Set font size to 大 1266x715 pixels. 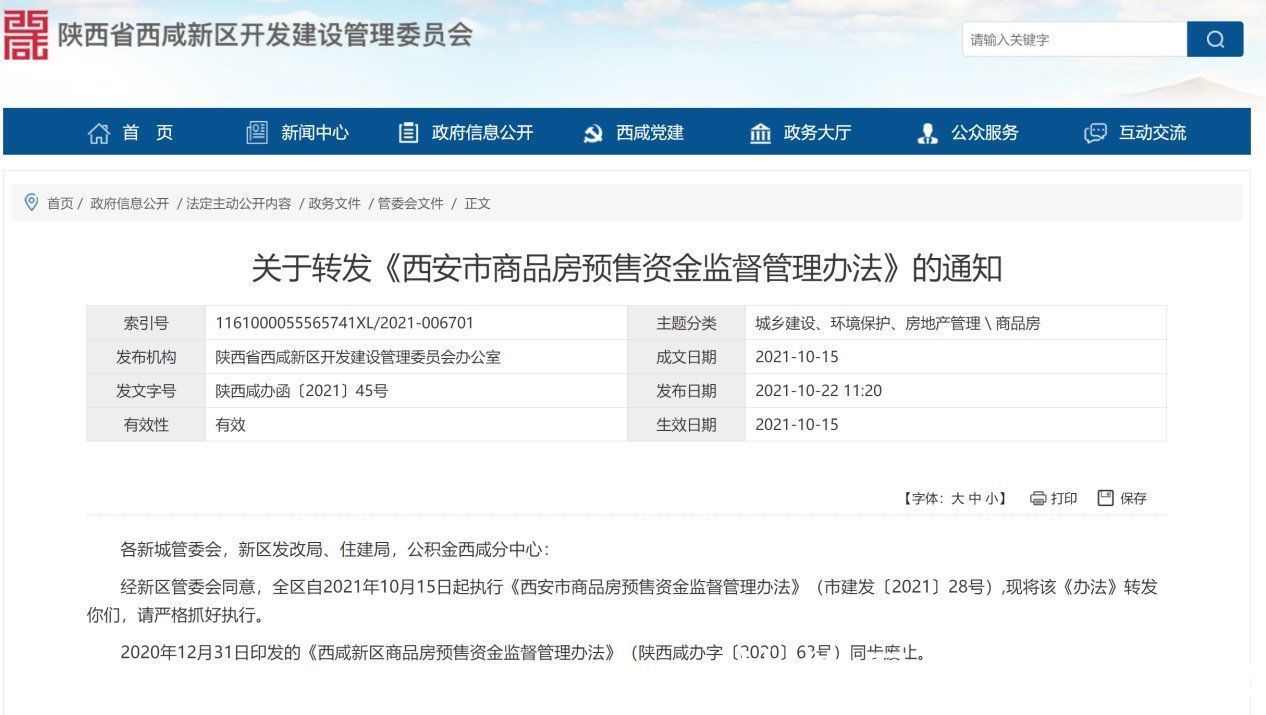click(957, 499)
